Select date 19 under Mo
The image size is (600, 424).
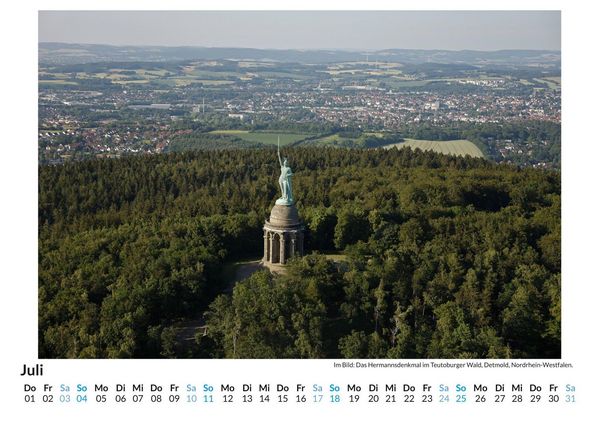[354, 399]
